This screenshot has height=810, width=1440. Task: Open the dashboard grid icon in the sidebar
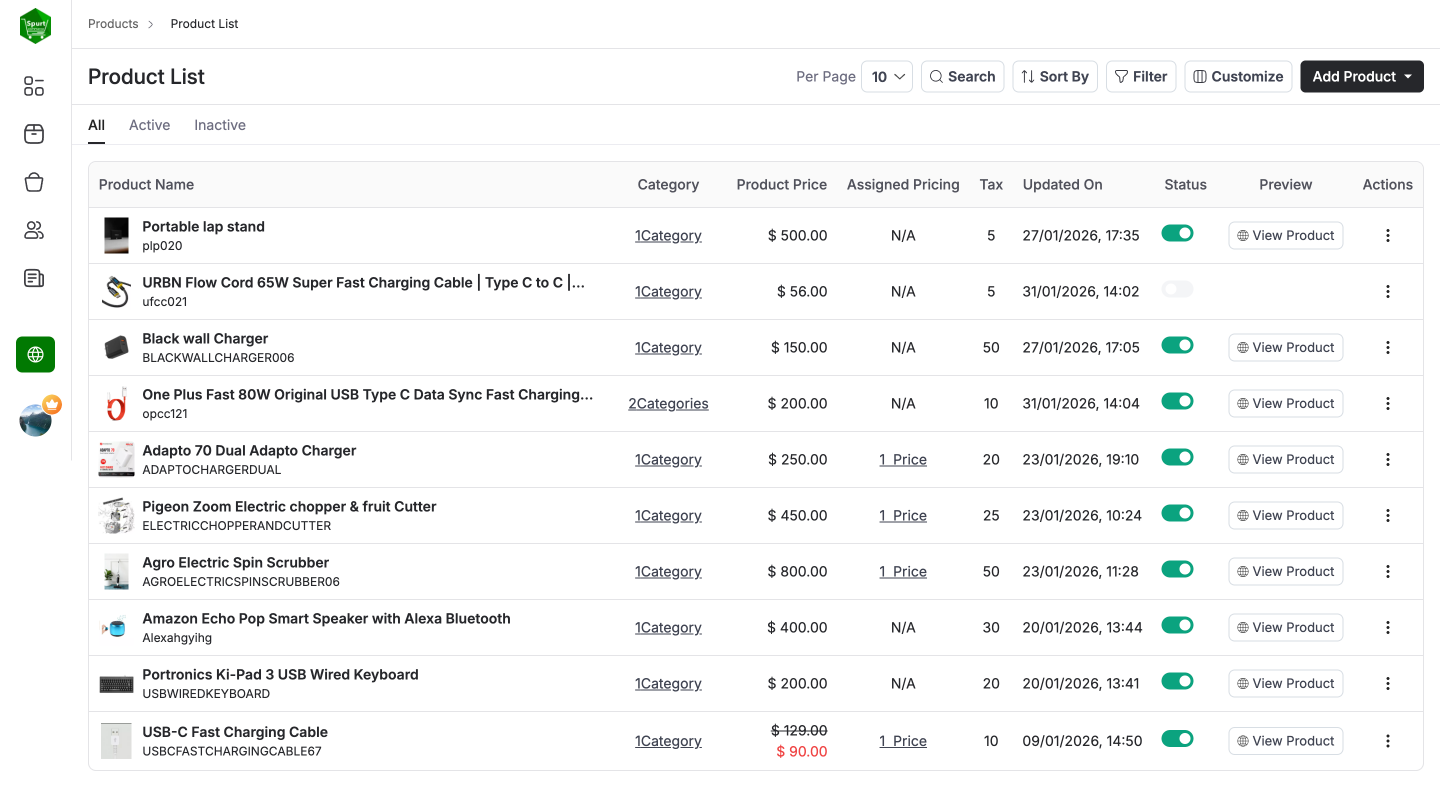tap(33, 86)
